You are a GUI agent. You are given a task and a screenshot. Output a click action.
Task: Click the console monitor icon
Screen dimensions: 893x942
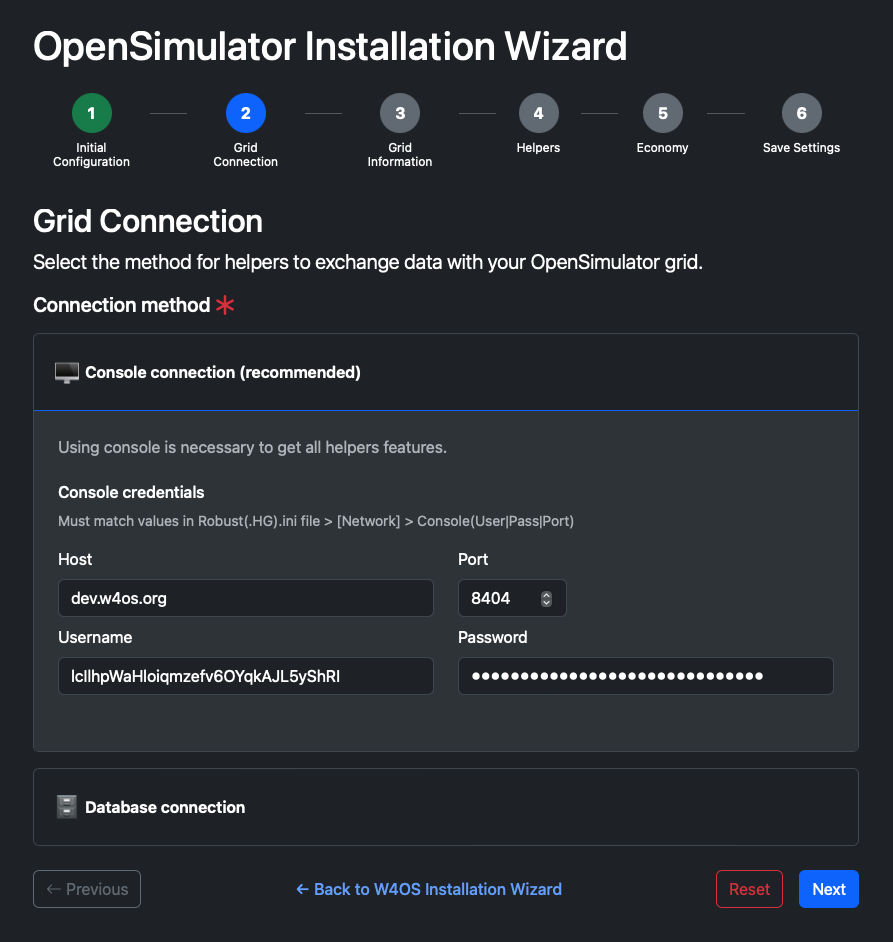click(x=67, y=372)
